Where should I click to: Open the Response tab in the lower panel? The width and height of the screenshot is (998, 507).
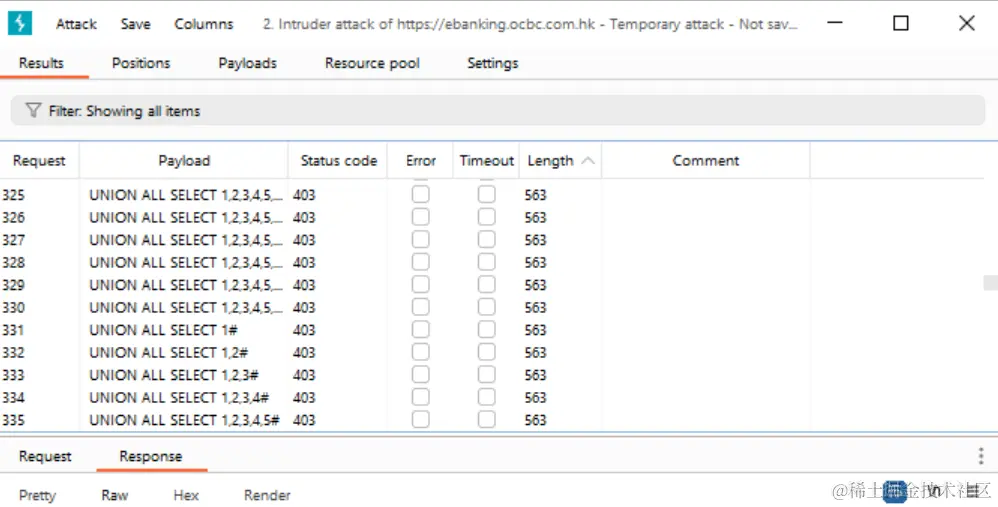click(151, 456)
